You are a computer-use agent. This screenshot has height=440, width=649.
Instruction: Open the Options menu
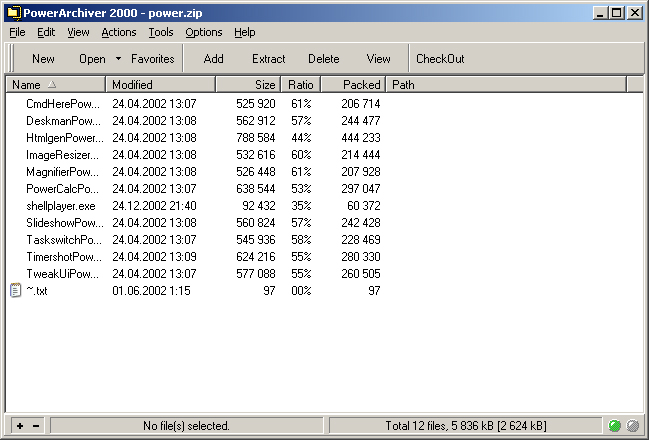[204, 32]
